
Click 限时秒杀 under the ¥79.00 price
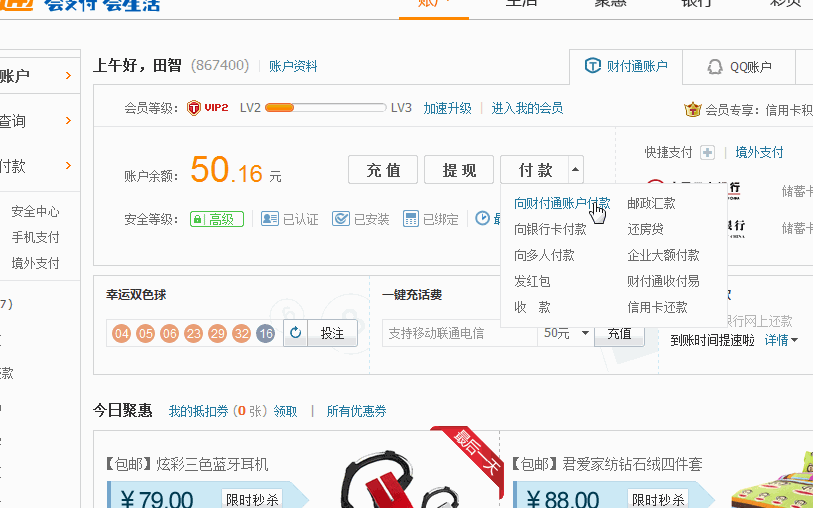(253, 499)
